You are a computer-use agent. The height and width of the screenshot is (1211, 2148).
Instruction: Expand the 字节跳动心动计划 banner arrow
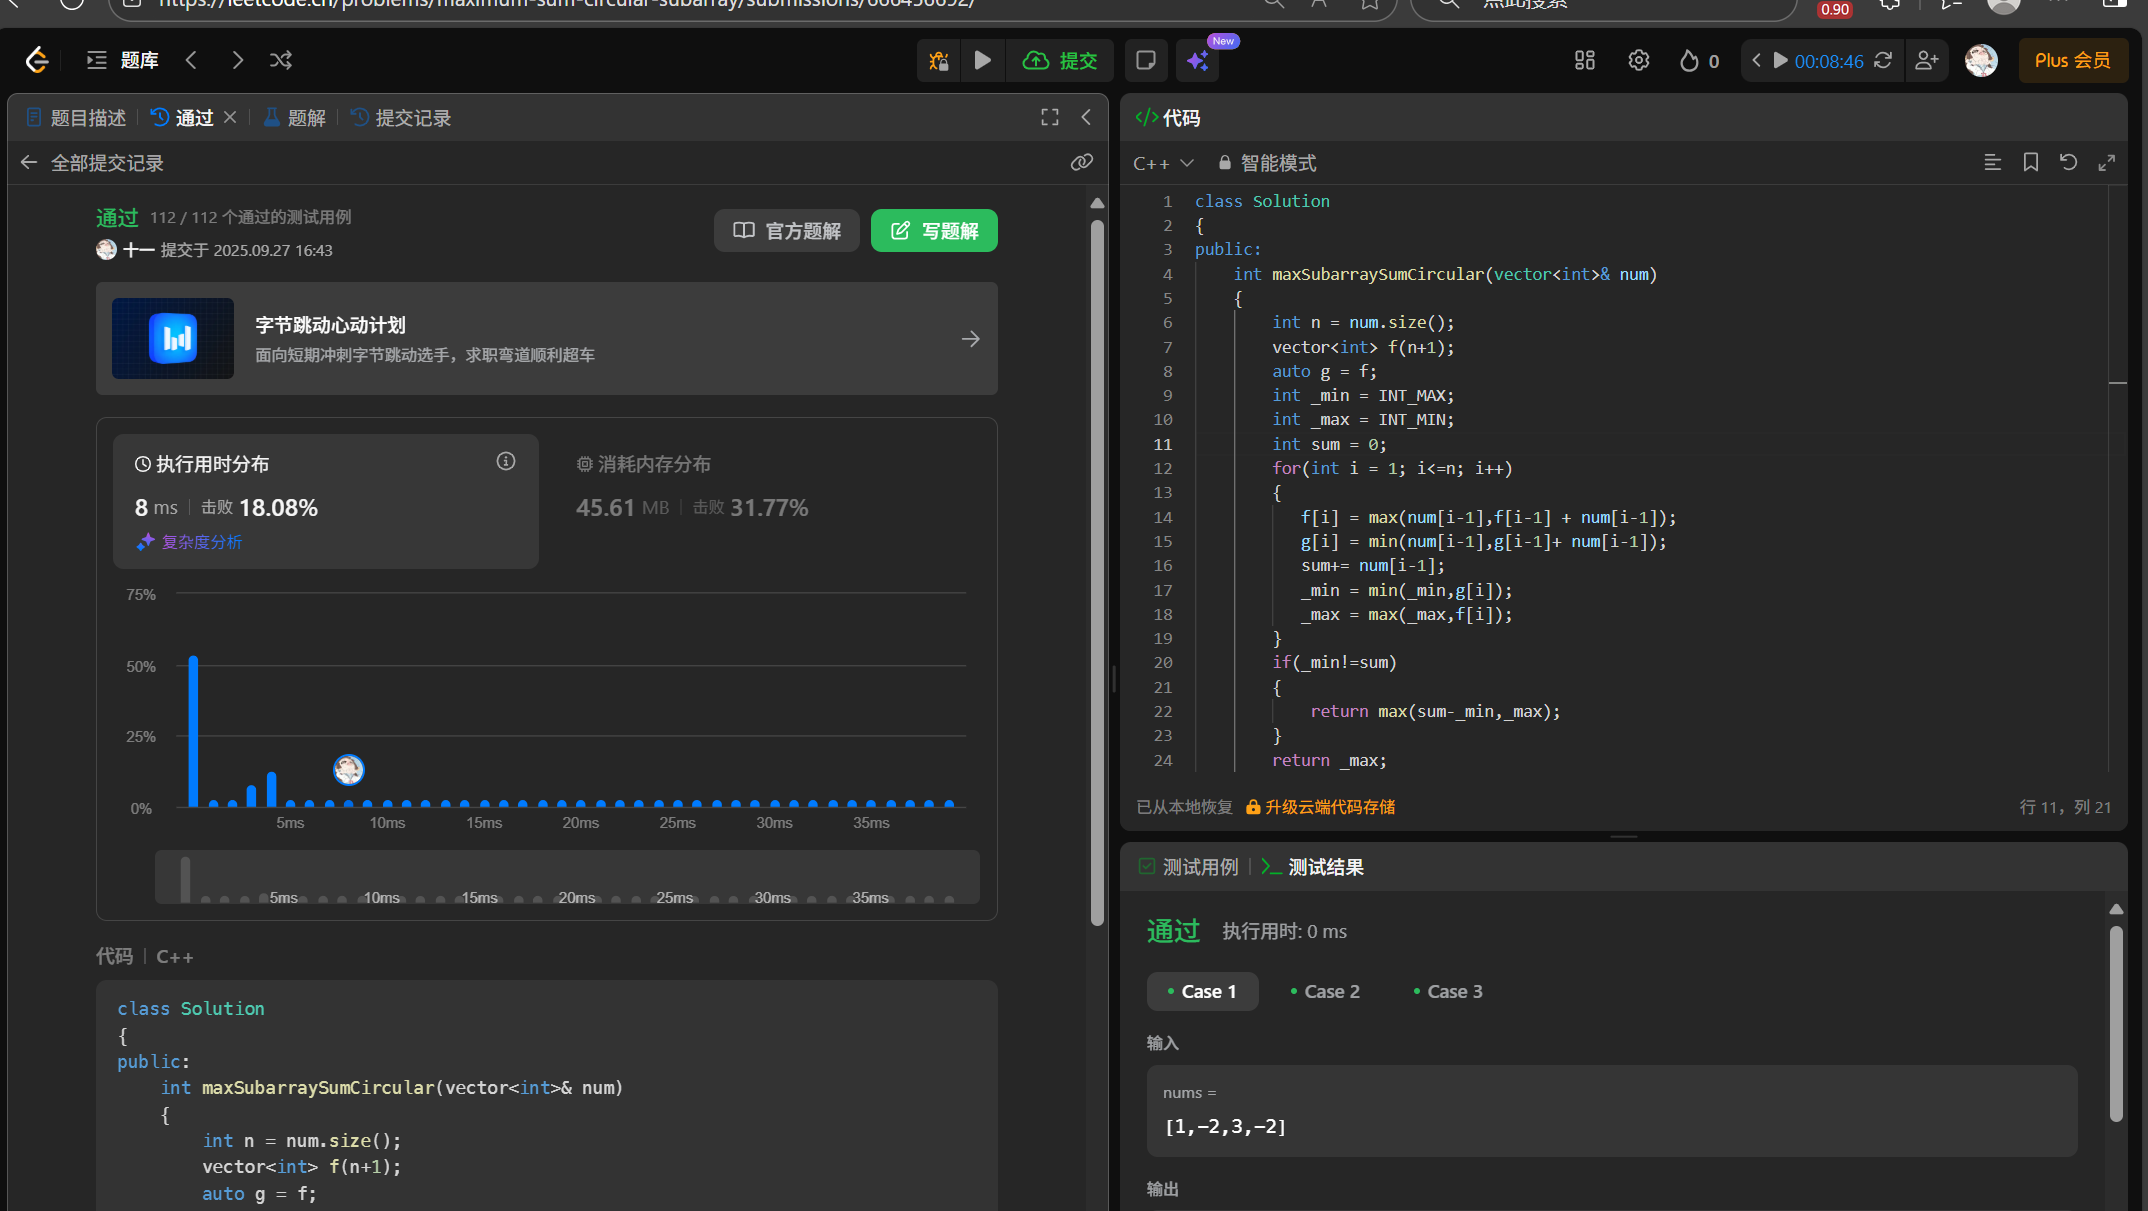tap(970, 339)
